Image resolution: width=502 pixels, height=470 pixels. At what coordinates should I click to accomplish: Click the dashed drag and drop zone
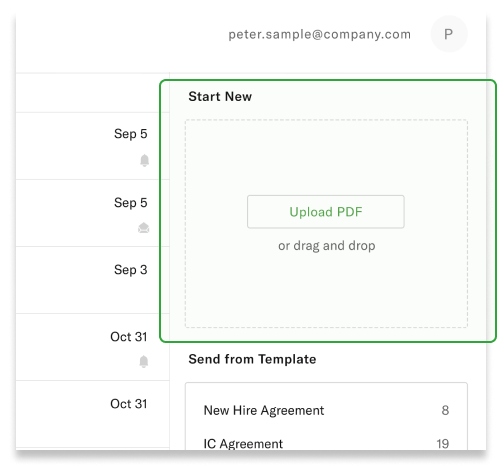[326, 223]
